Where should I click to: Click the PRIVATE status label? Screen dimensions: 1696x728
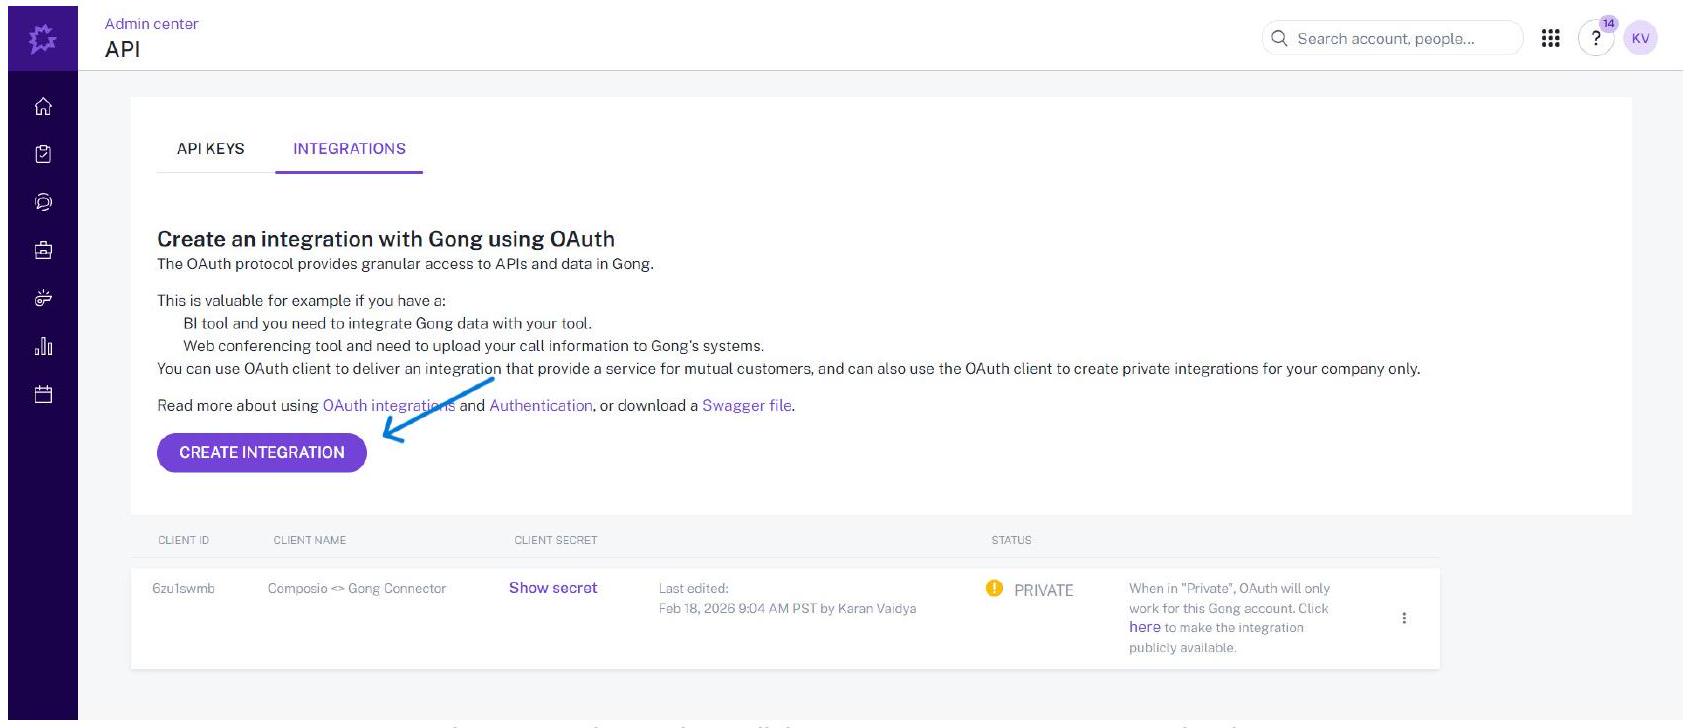click(1044, 590)
